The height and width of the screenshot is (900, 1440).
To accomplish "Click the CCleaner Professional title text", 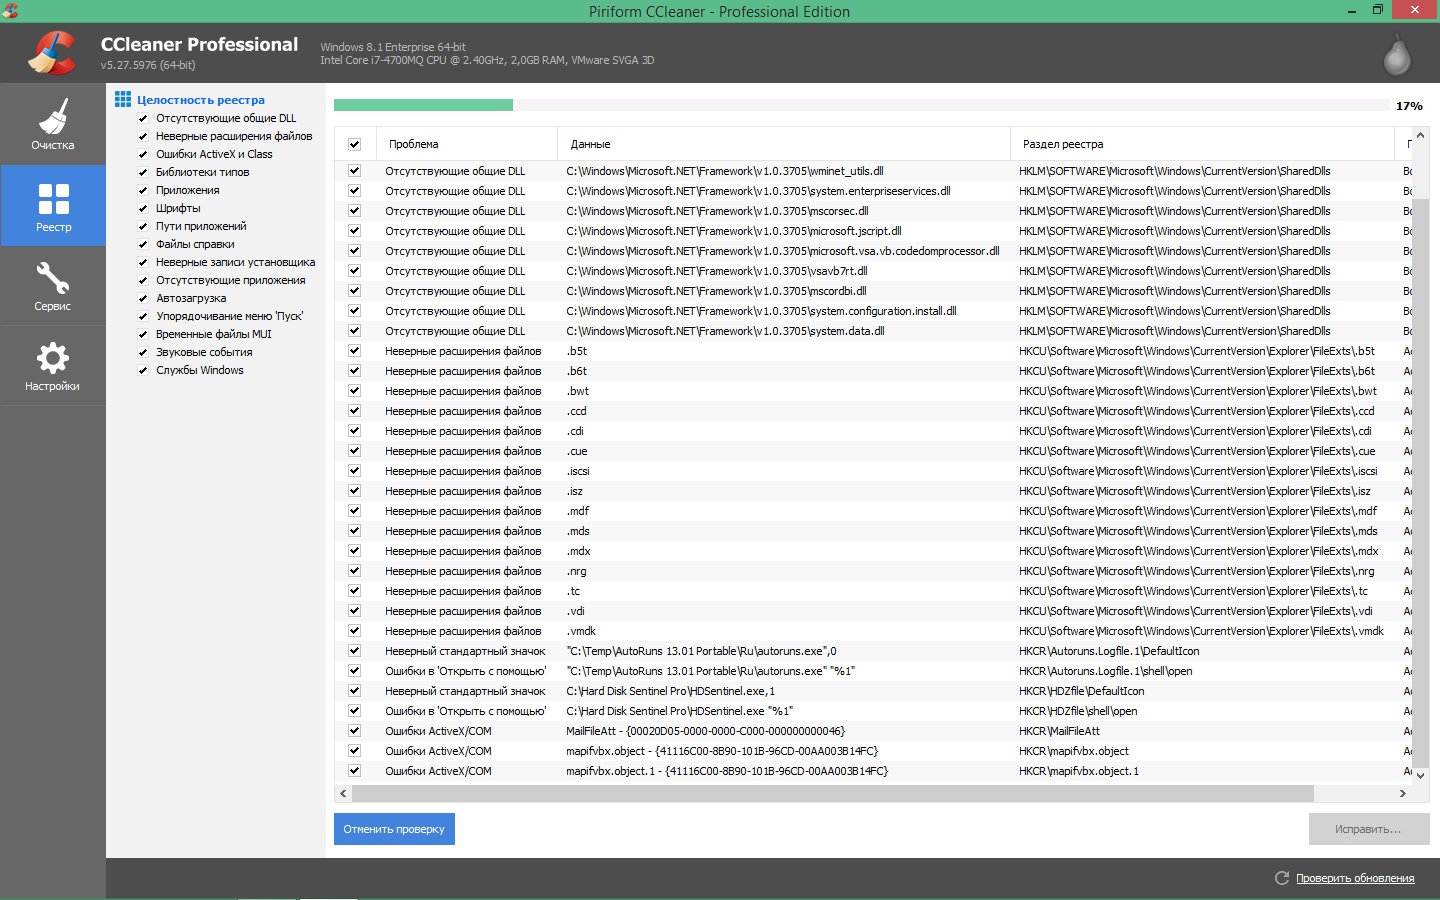I will coord(199,44).
